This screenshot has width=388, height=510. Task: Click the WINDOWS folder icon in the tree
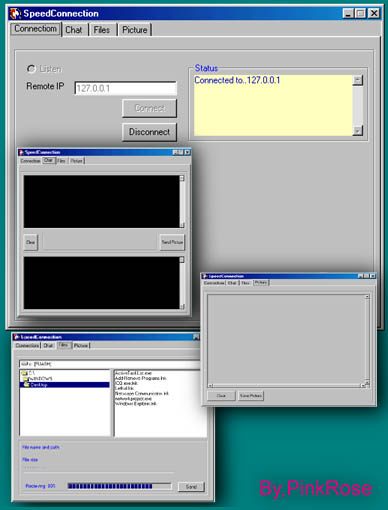26,379
